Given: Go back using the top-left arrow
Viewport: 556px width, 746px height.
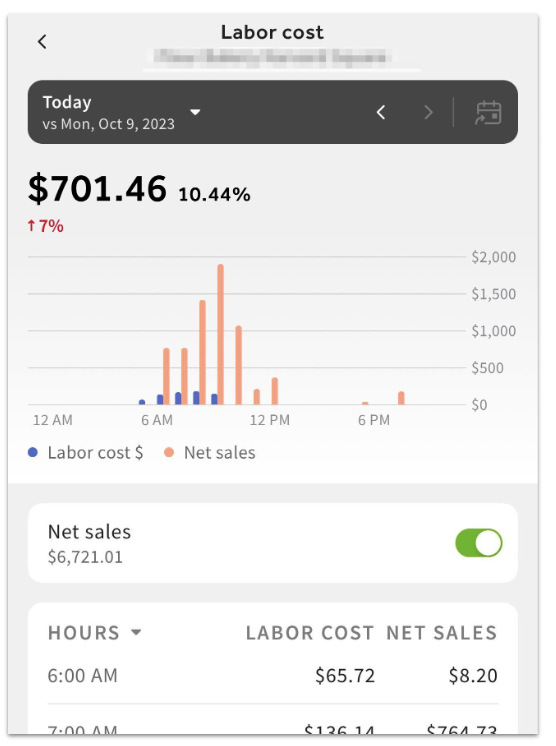Looking at the screenshot, I should coord(42,42).
